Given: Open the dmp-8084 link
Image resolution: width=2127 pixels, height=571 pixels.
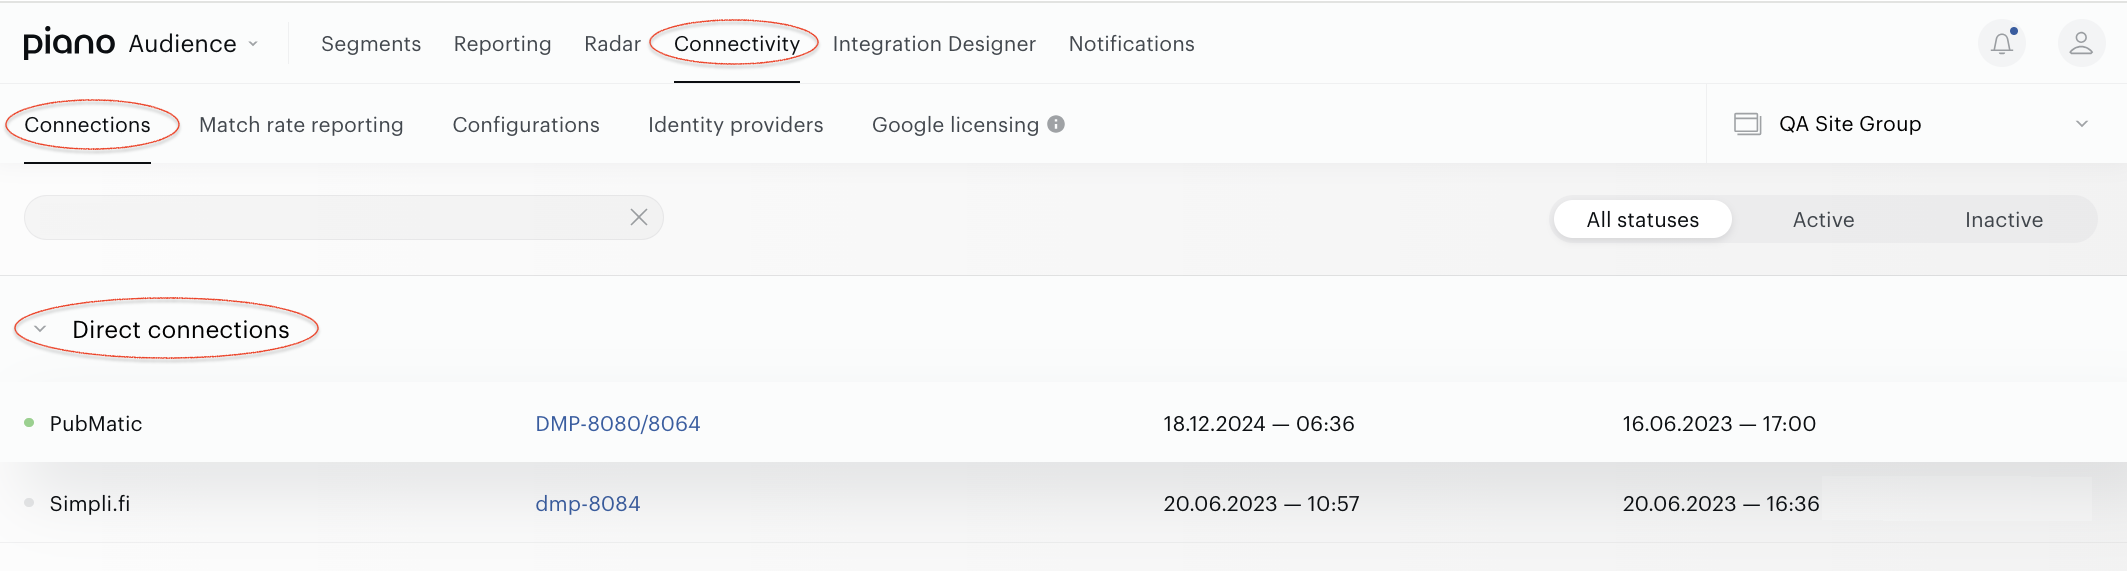Looking at the screenshot, I should tap(588, 503).
